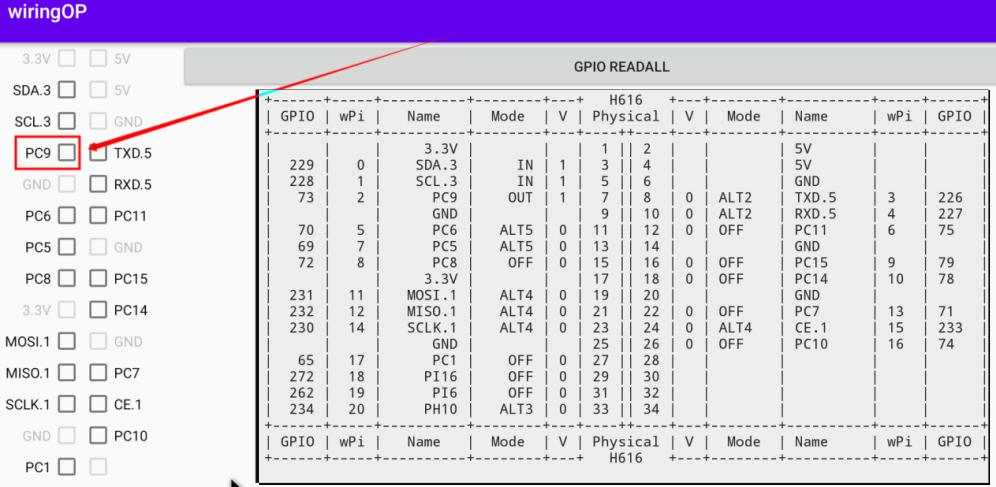
Task: Click the H616 label atop the table
Action: [626, 100]
